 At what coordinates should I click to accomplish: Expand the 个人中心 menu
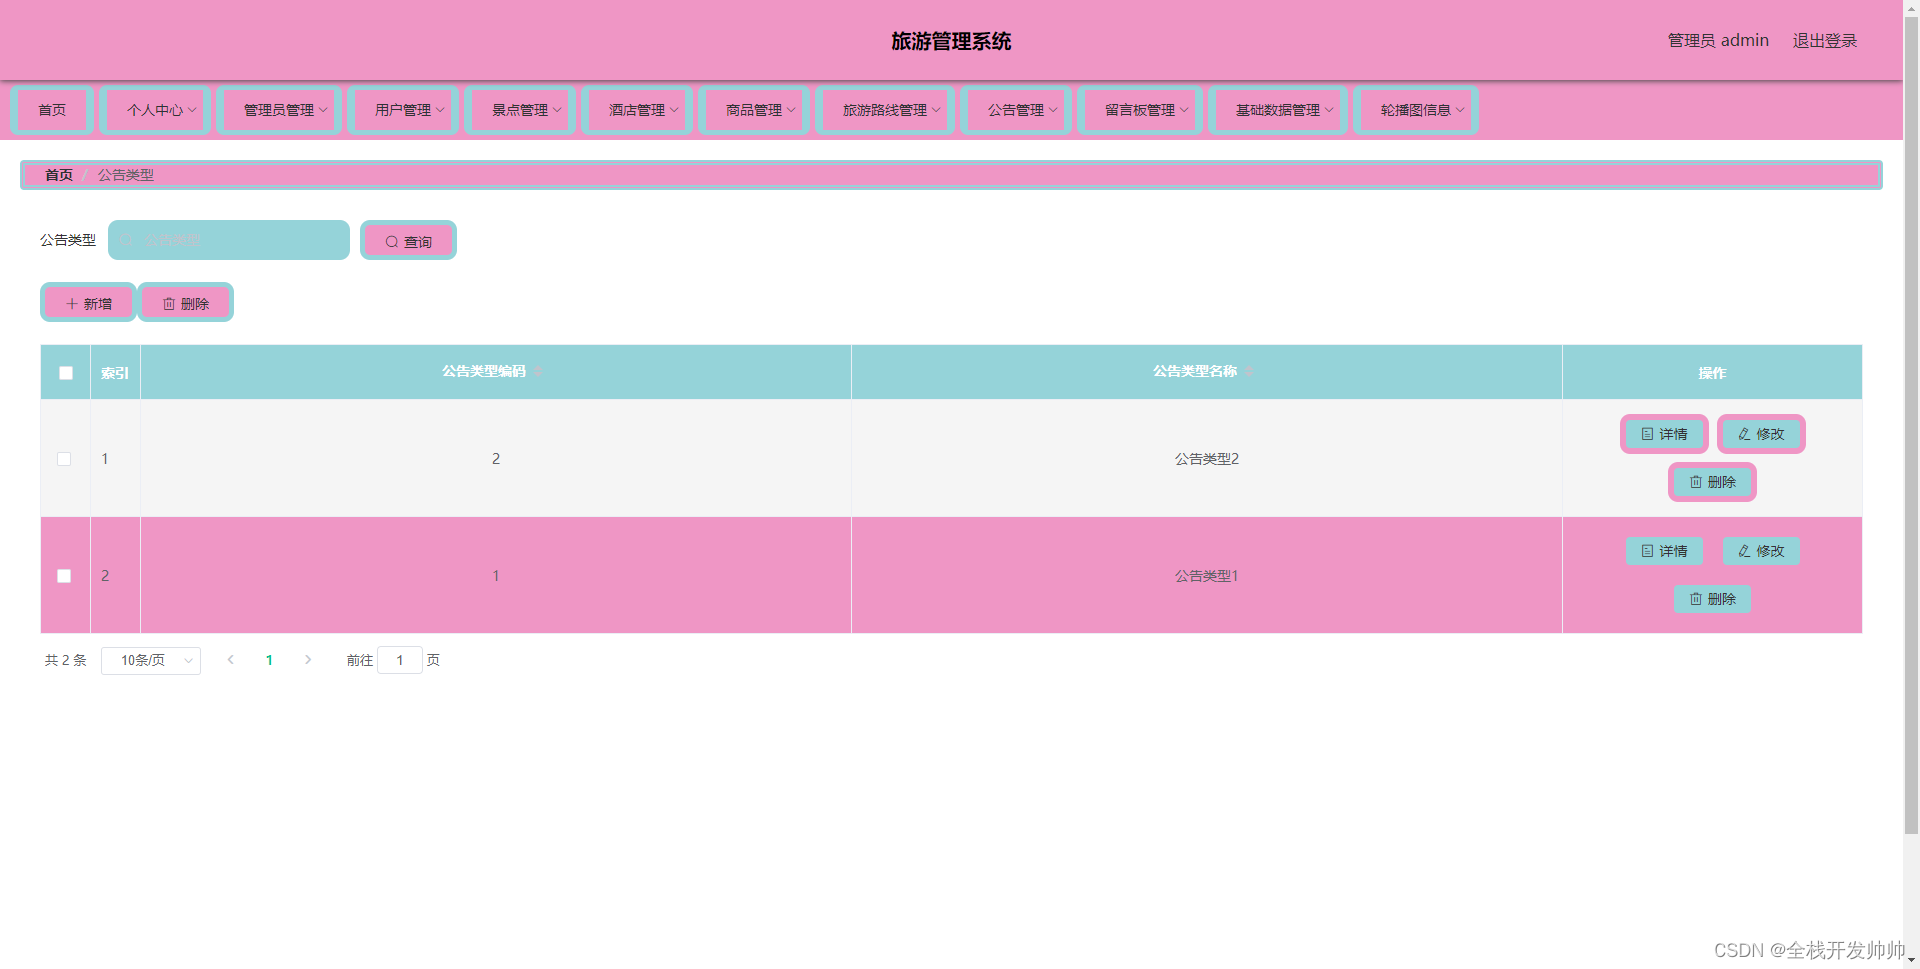coord(156,110)
